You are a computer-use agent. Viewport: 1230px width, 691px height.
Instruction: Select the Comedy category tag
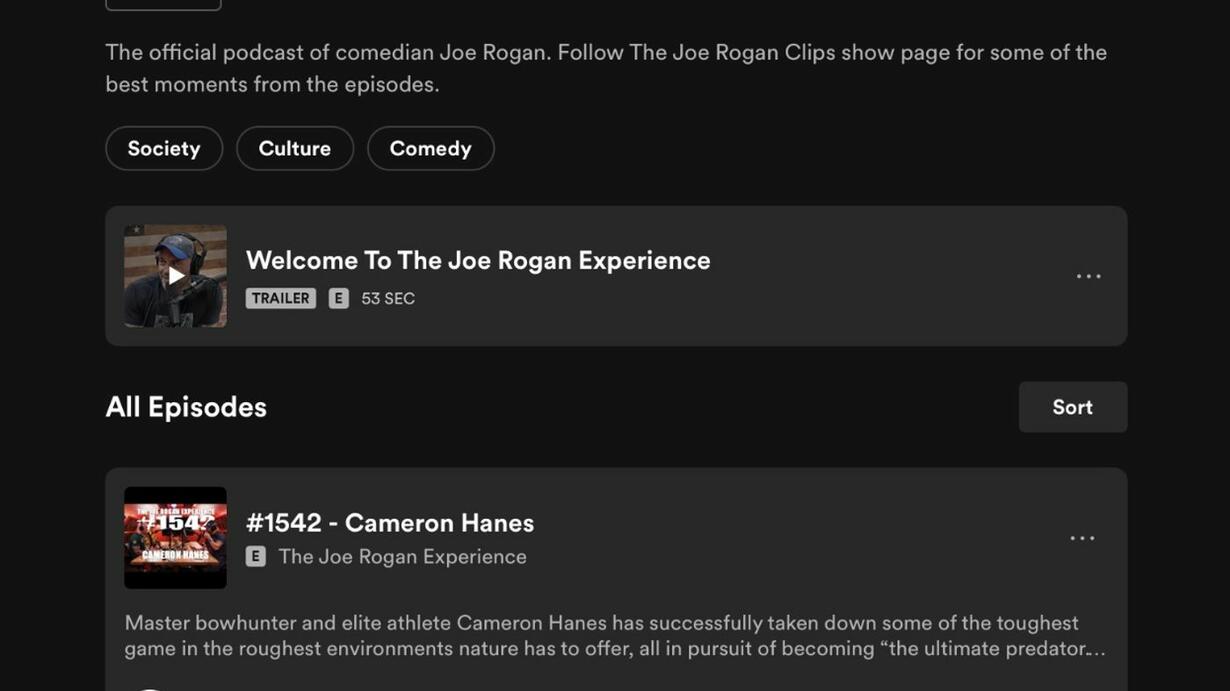(430, 148)
